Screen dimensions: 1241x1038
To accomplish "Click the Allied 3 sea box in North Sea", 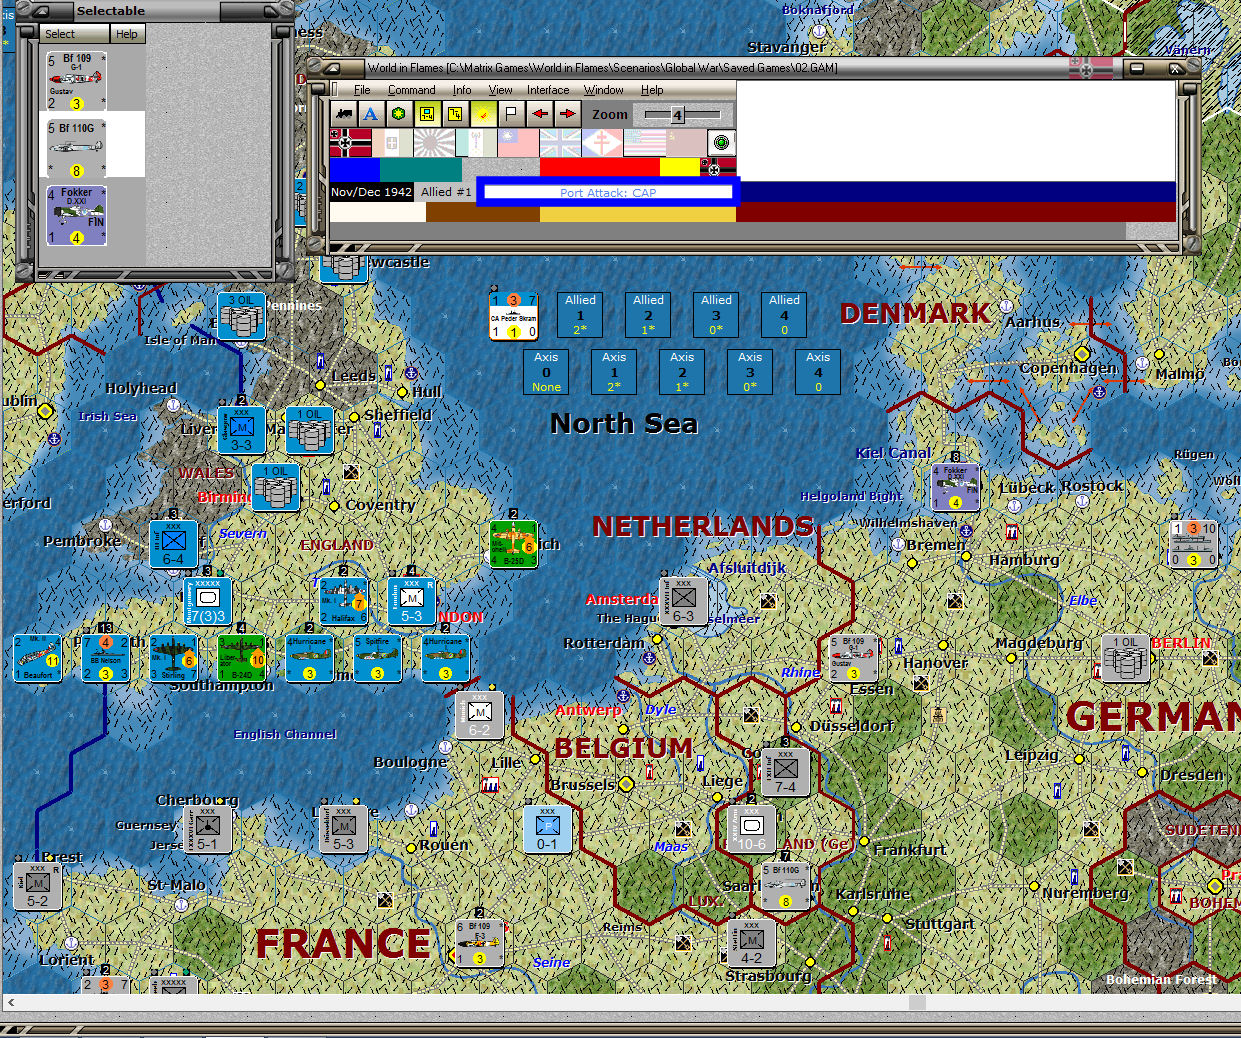I will (x=716, y=314).
